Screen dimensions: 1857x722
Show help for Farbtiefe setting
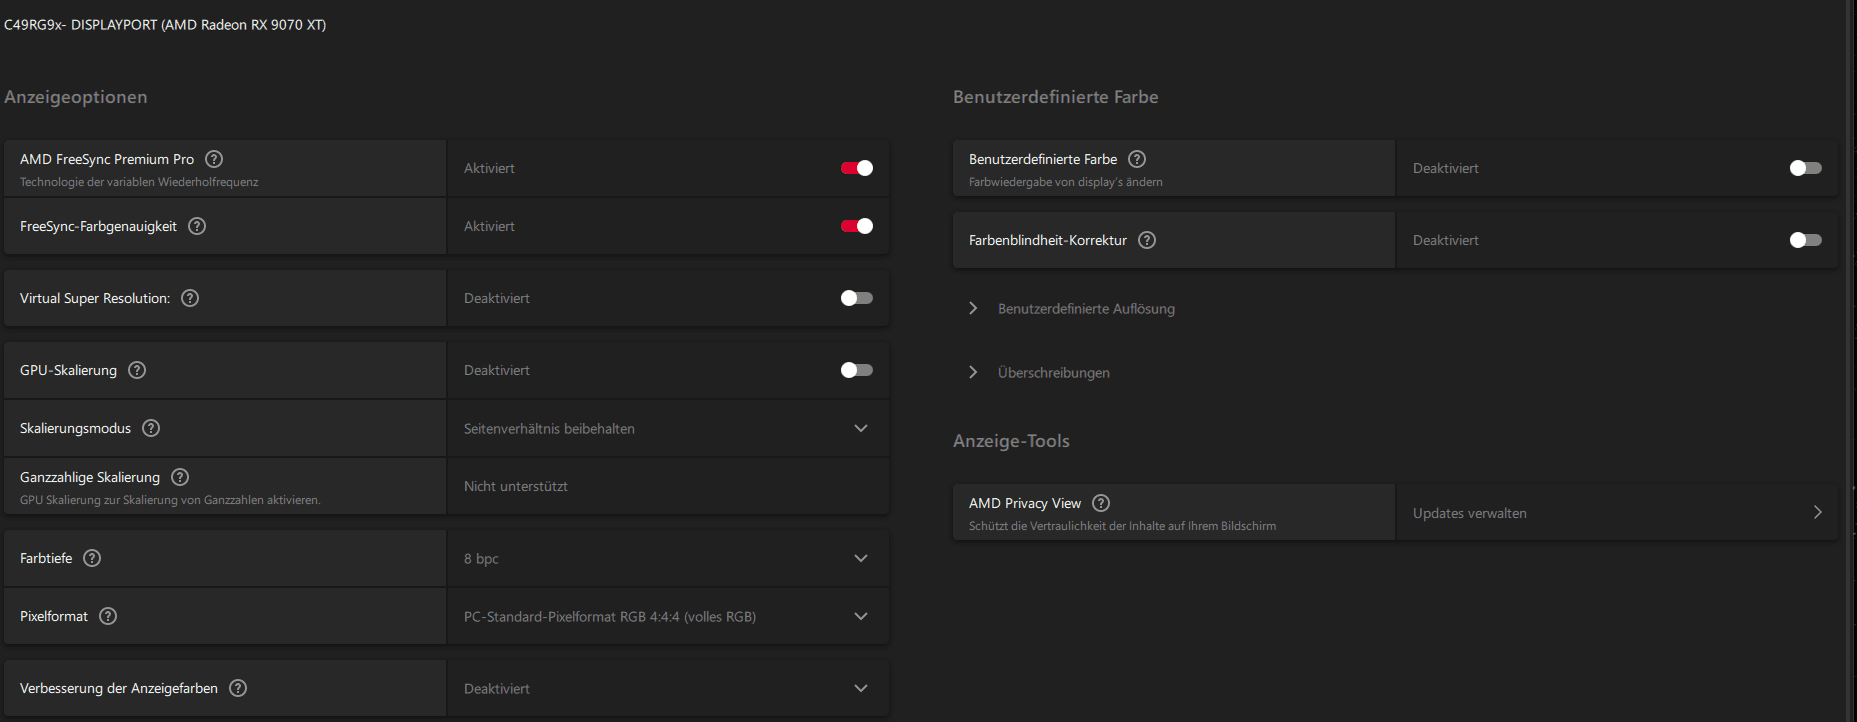(92, 558)
